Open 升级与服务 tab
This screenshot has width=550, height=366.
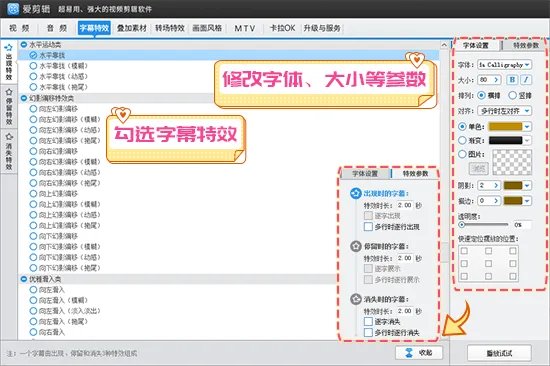coord(322,28)
